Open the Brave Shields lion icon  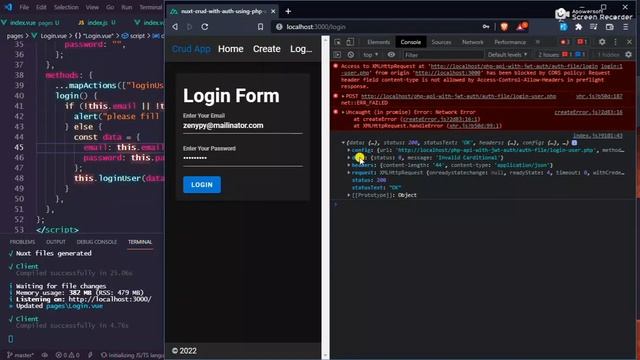(504, 27)
